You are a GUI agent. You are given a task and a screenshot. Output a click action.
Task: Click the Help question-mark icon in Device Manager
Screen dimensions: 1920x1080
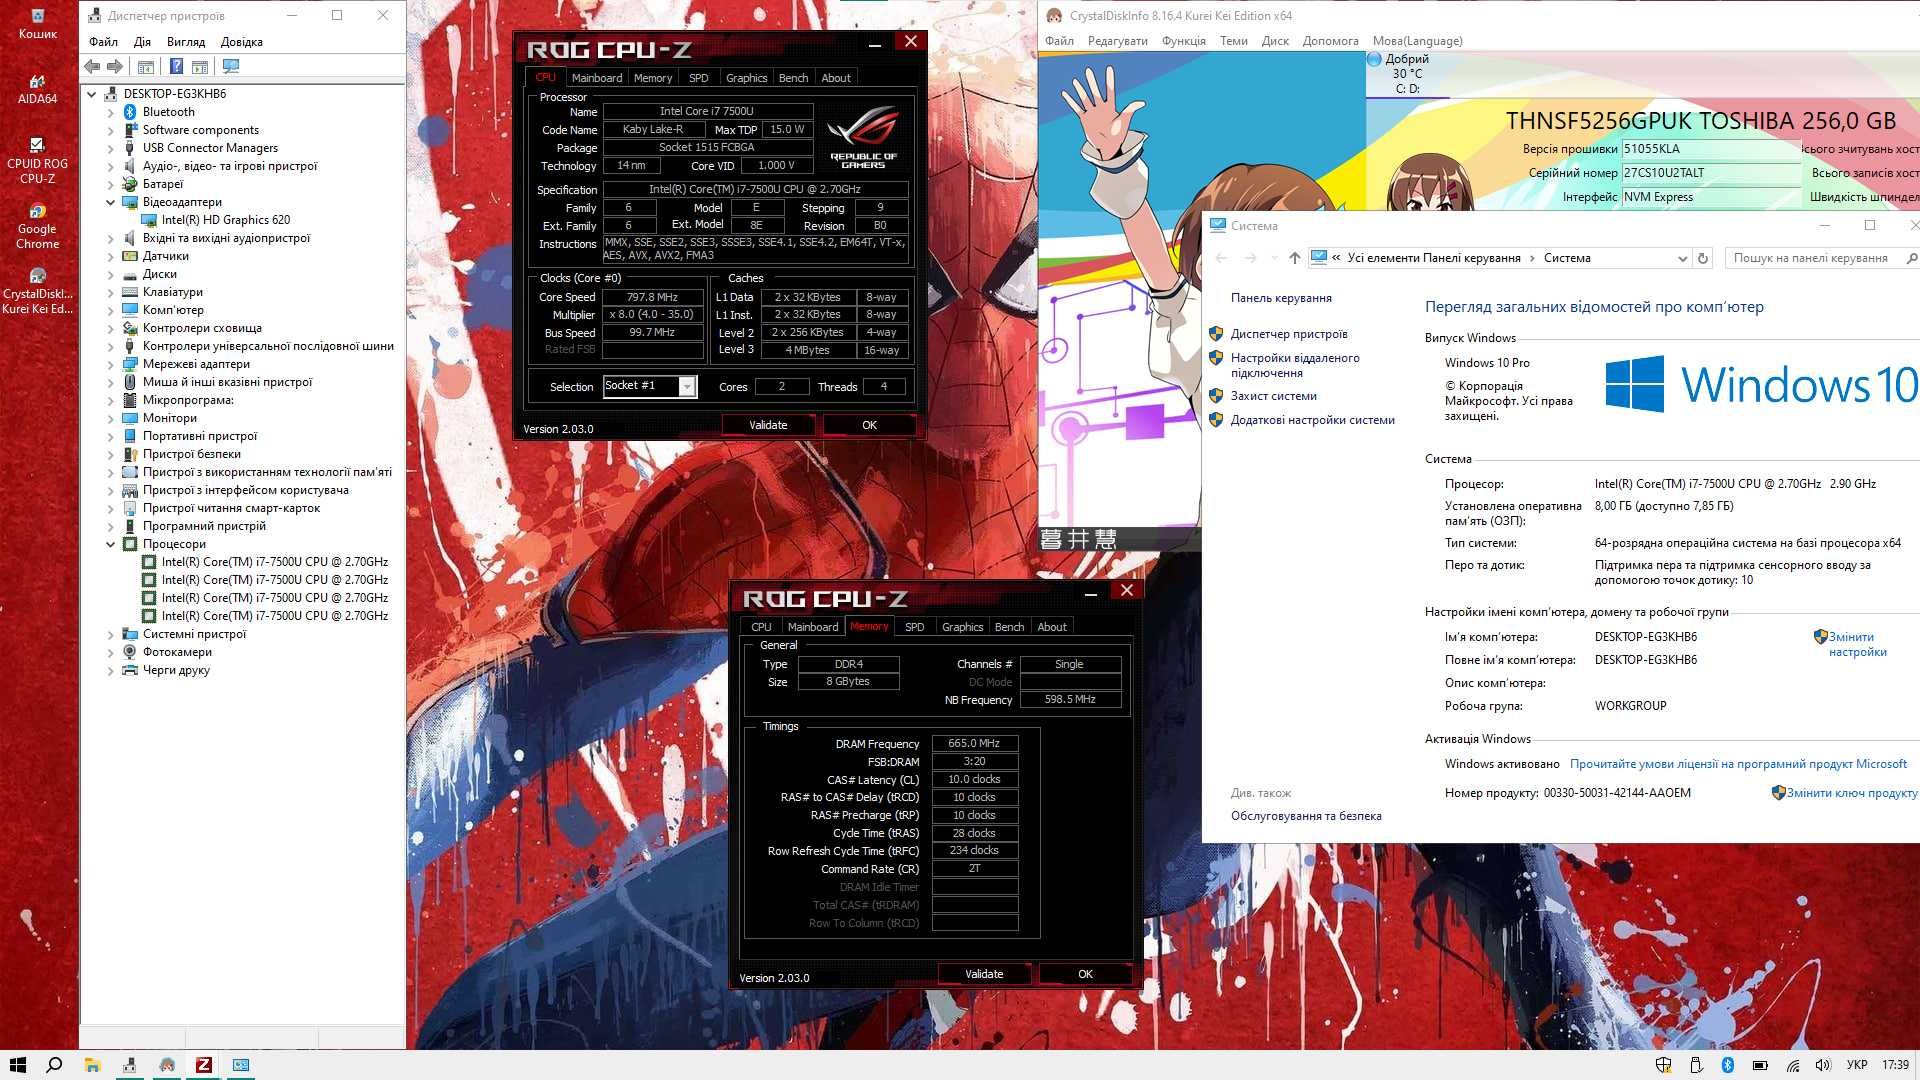[176, 66]
